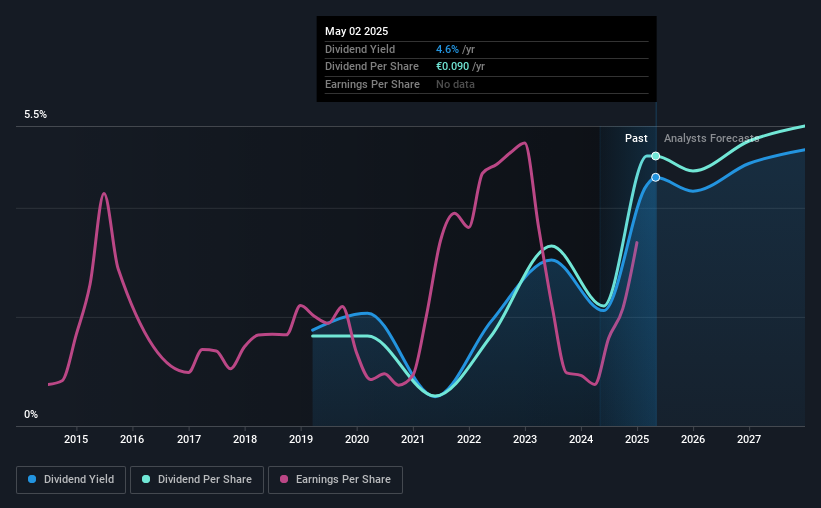Click the tooltip Dividend Per Share row label
Viewport: 821px width, 508px height.
pyautogui.click(x=372, y=67)
